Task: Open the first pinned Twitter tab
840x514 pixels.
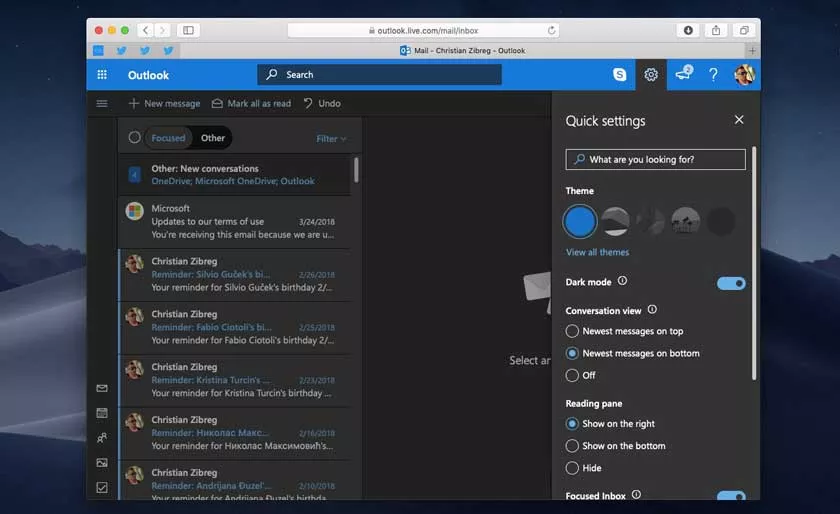Action: pyautogui.click(x=122, y=50)
